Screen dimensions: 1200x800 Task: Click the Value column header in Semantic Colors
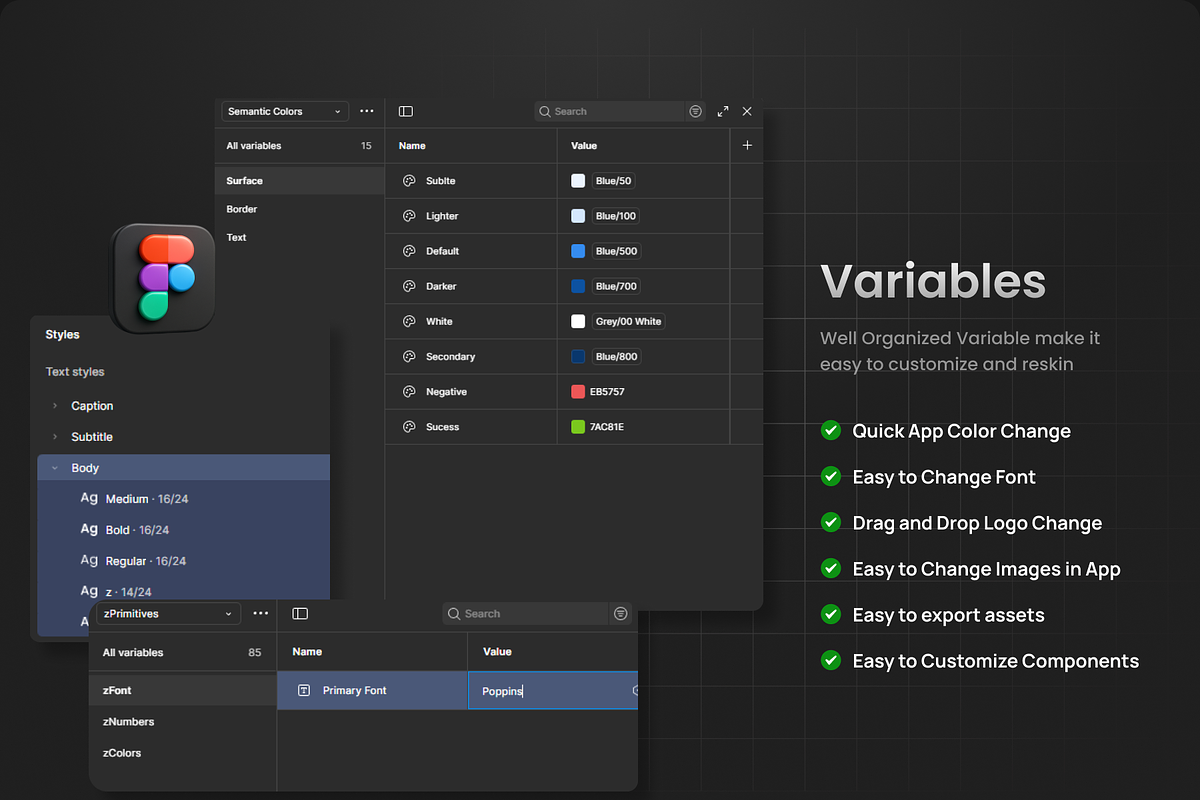coord(584,146)
